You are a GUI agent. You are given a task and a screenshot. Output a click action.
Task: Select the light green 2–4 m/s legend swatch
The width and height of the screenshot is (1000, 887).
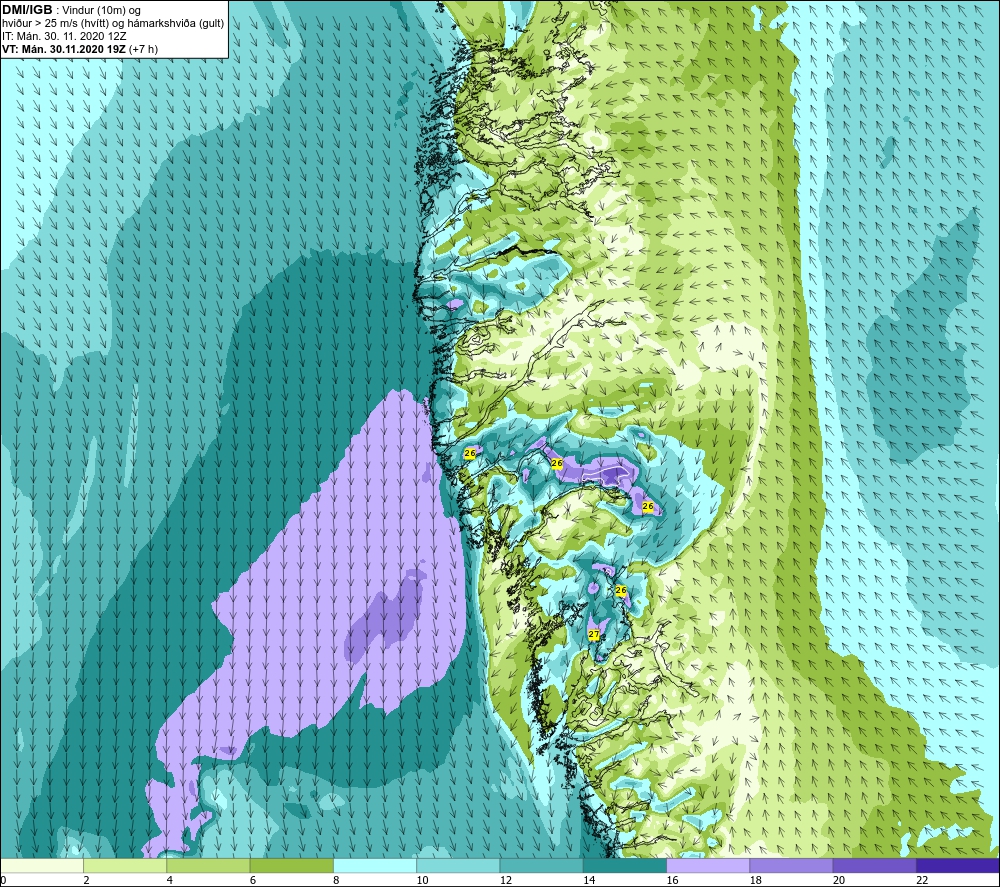tap(125, 865)
